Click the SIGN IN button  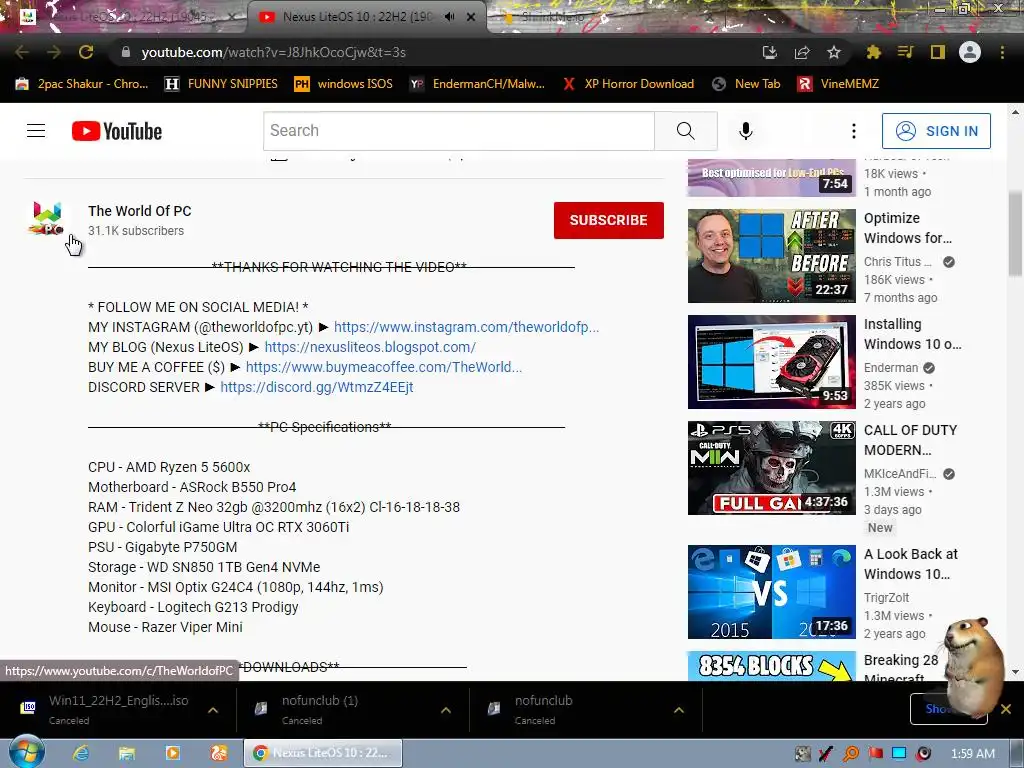(x=936, y=131)
